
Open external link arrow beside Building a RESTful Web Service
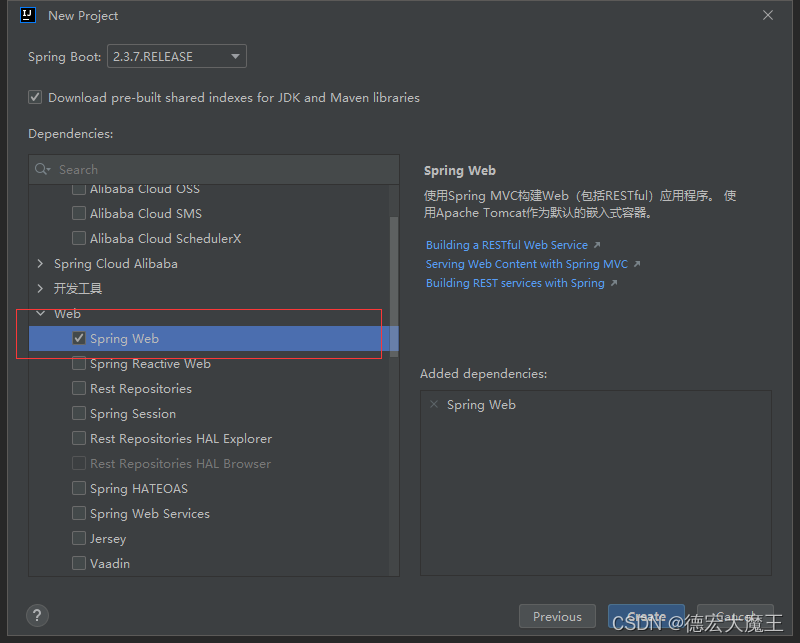pos(597,245)
